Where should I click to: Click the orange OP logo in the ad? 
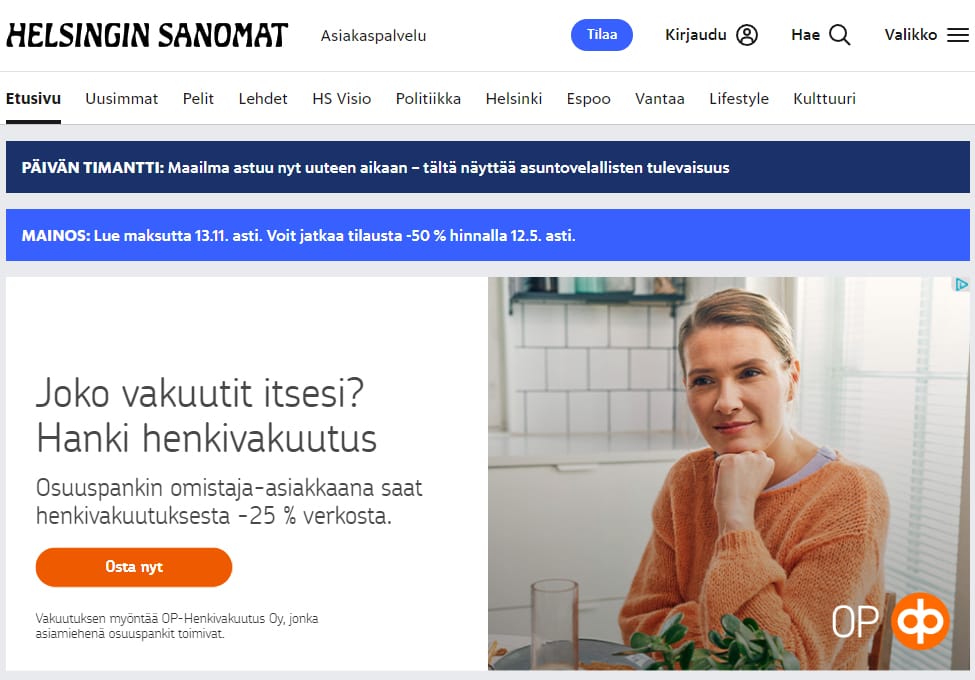pyautogui.click(x=920, y=621)
